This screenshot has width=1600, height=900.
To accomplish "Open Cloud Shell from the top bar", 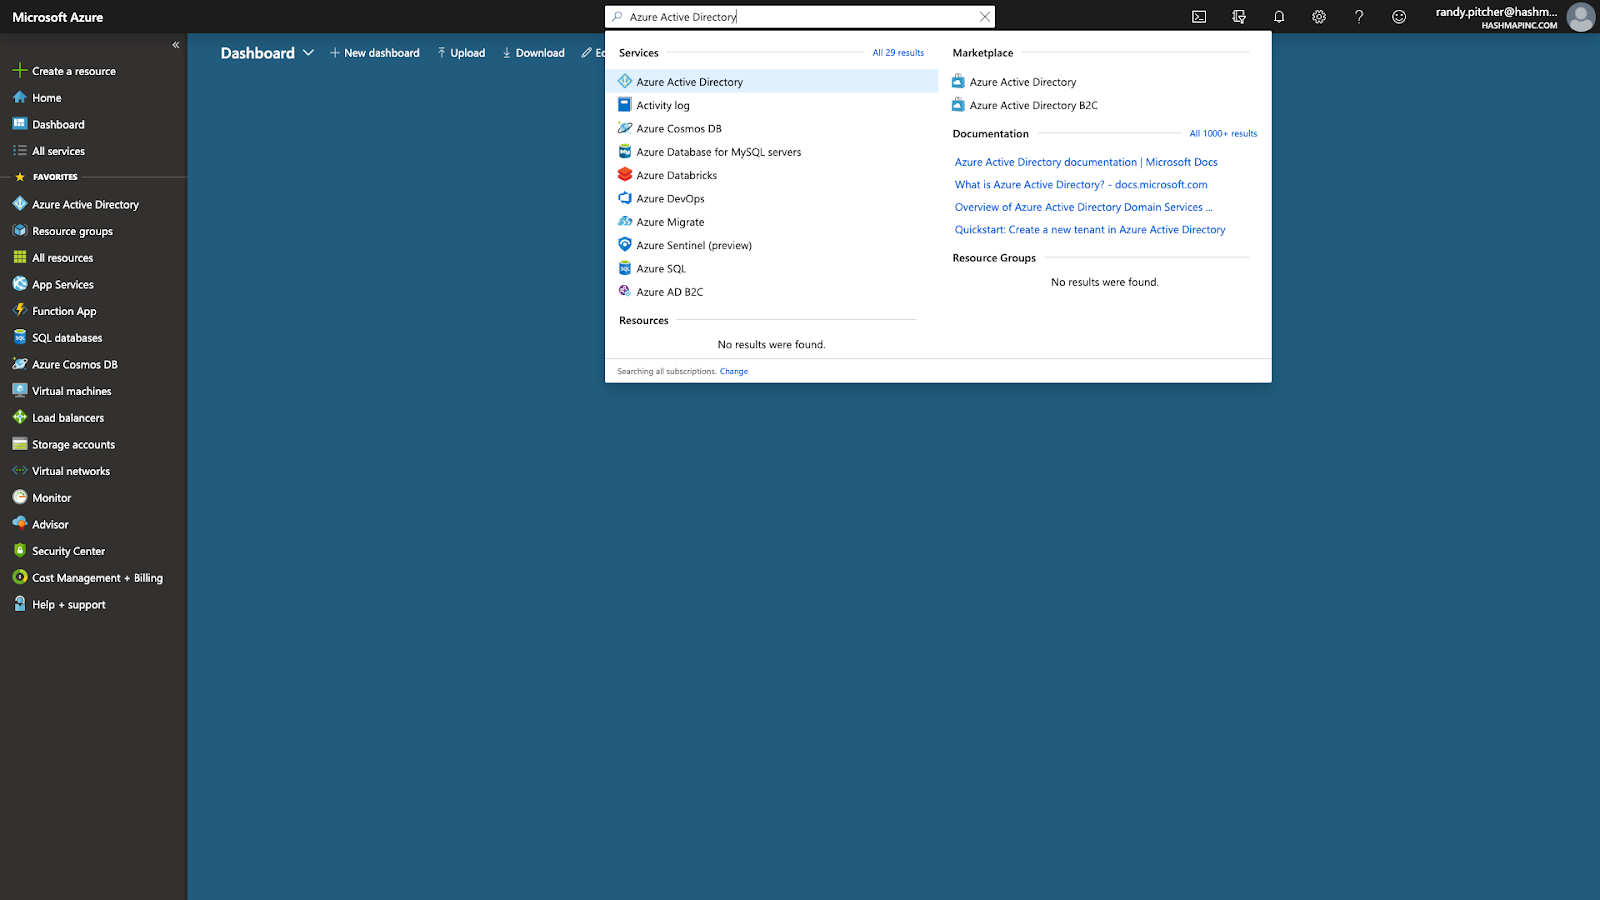I will 1199,17.
